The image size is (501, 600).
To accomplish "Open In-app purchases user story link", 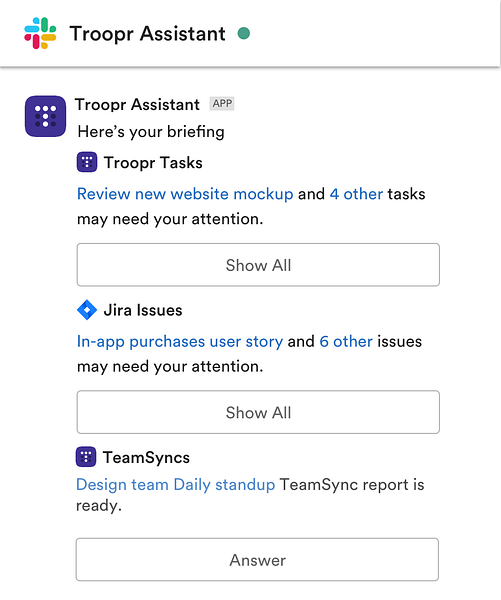I will pyautogui.click(x=180, y=341).
